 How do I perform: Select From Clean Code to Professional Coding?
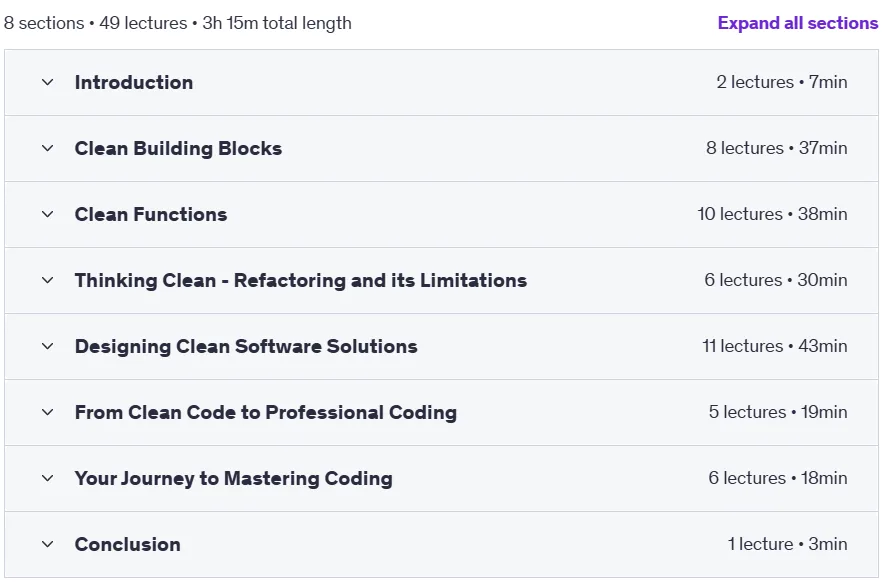coord(266,412)
